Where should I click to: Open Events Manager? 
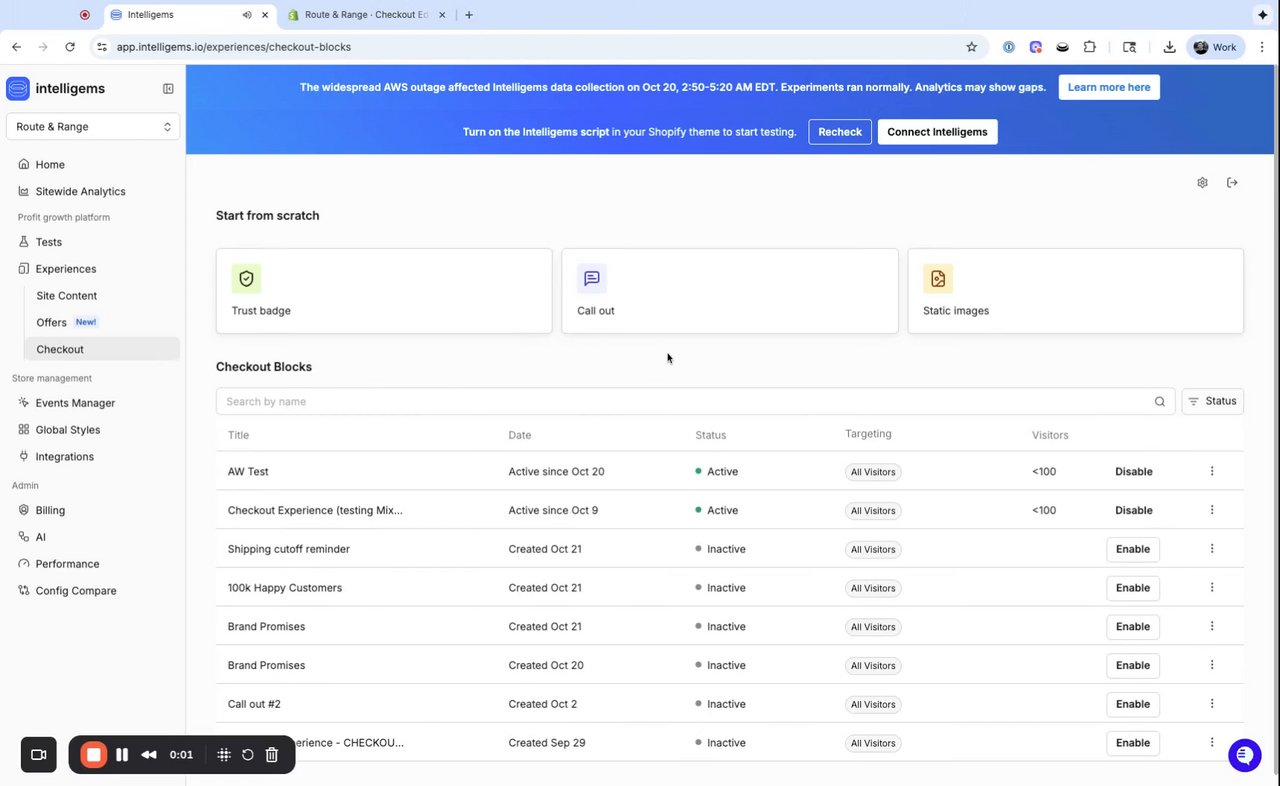click(x=75, y=403)
